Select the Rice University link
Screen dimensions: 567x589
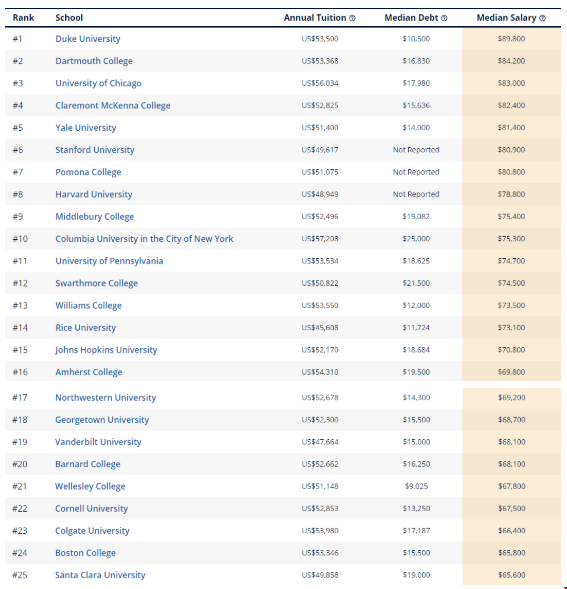(86, 327)
